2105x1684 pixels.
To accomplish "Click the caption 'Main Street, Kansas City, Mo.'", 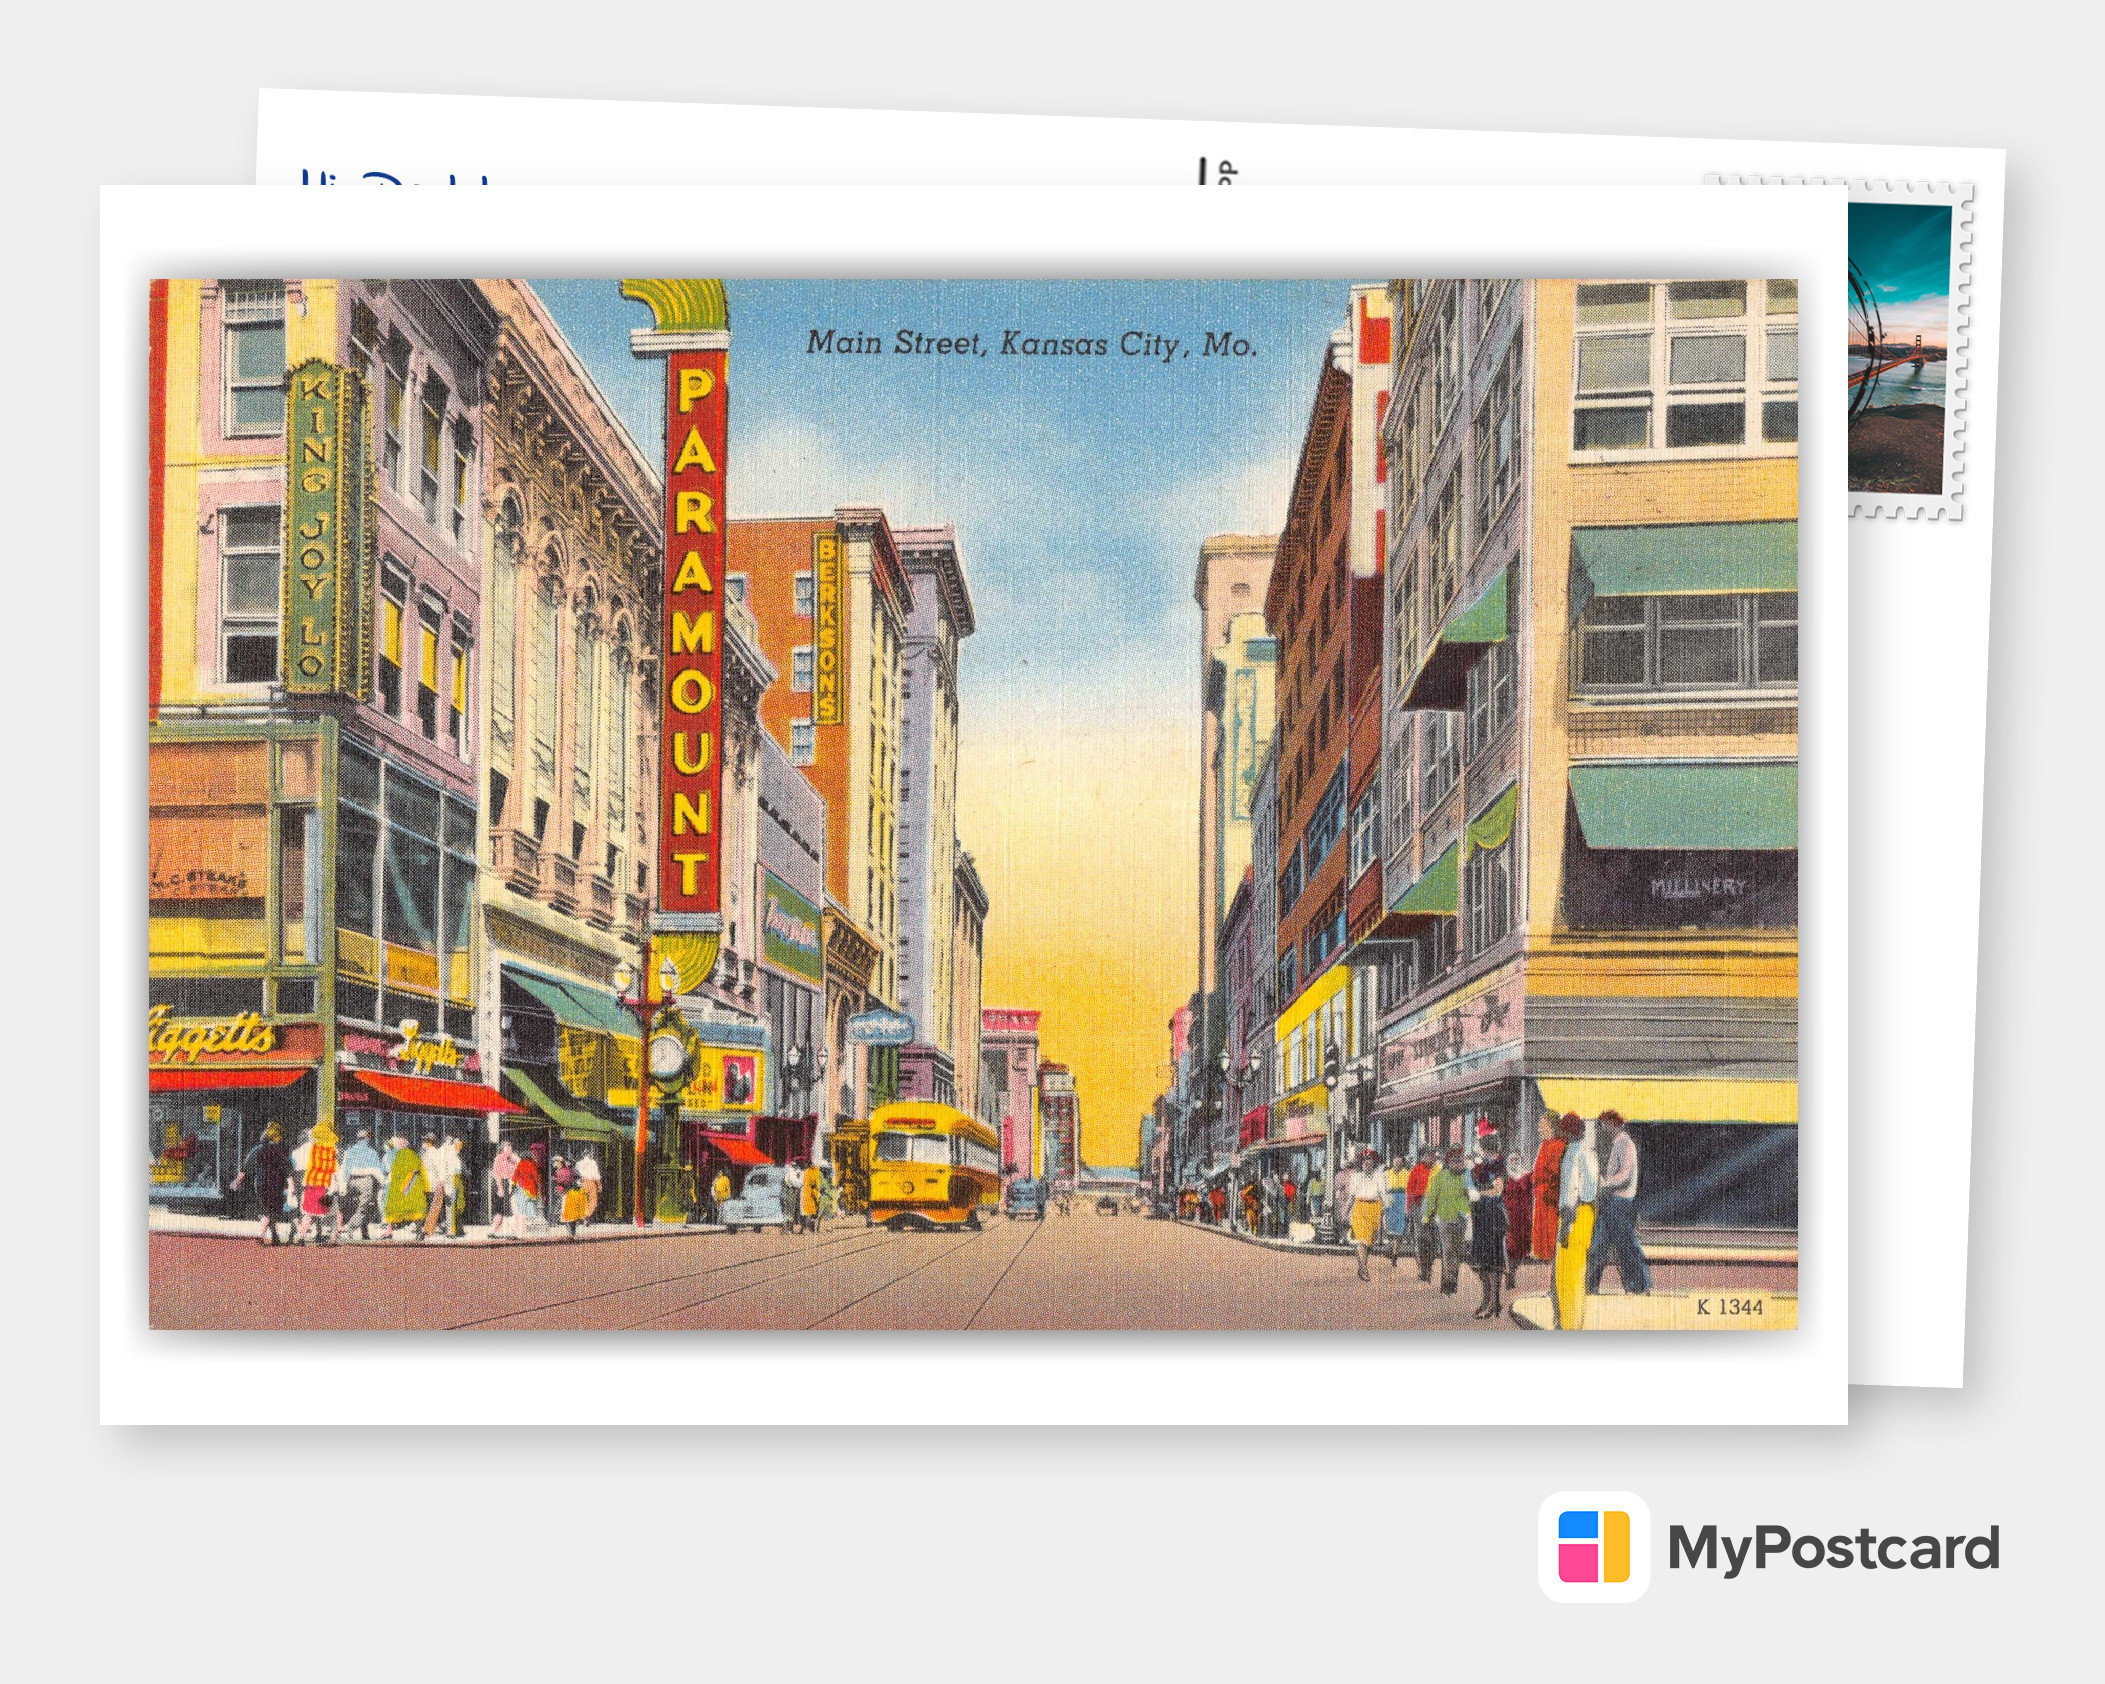I will 1031,344.
